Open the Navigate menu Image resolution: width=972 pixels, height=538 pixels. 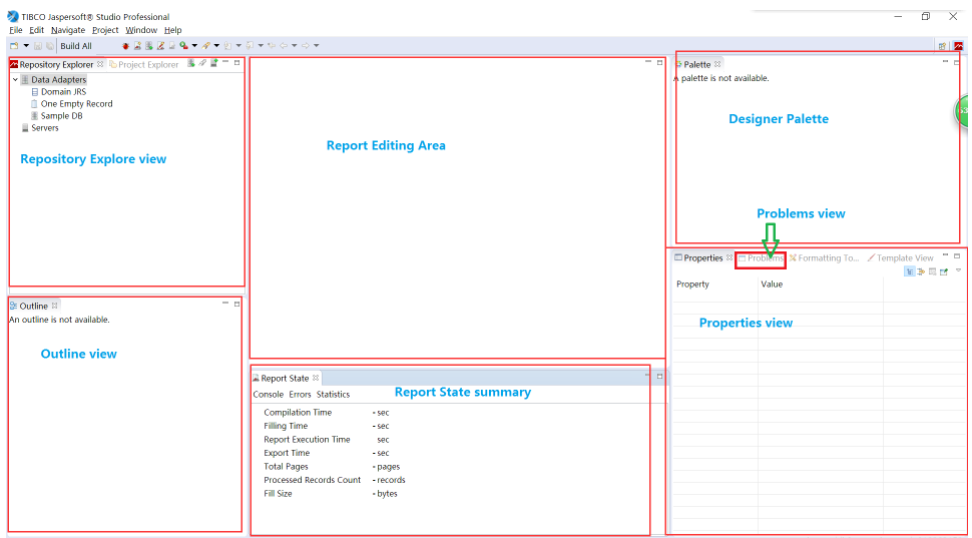[x=68, y=30]
